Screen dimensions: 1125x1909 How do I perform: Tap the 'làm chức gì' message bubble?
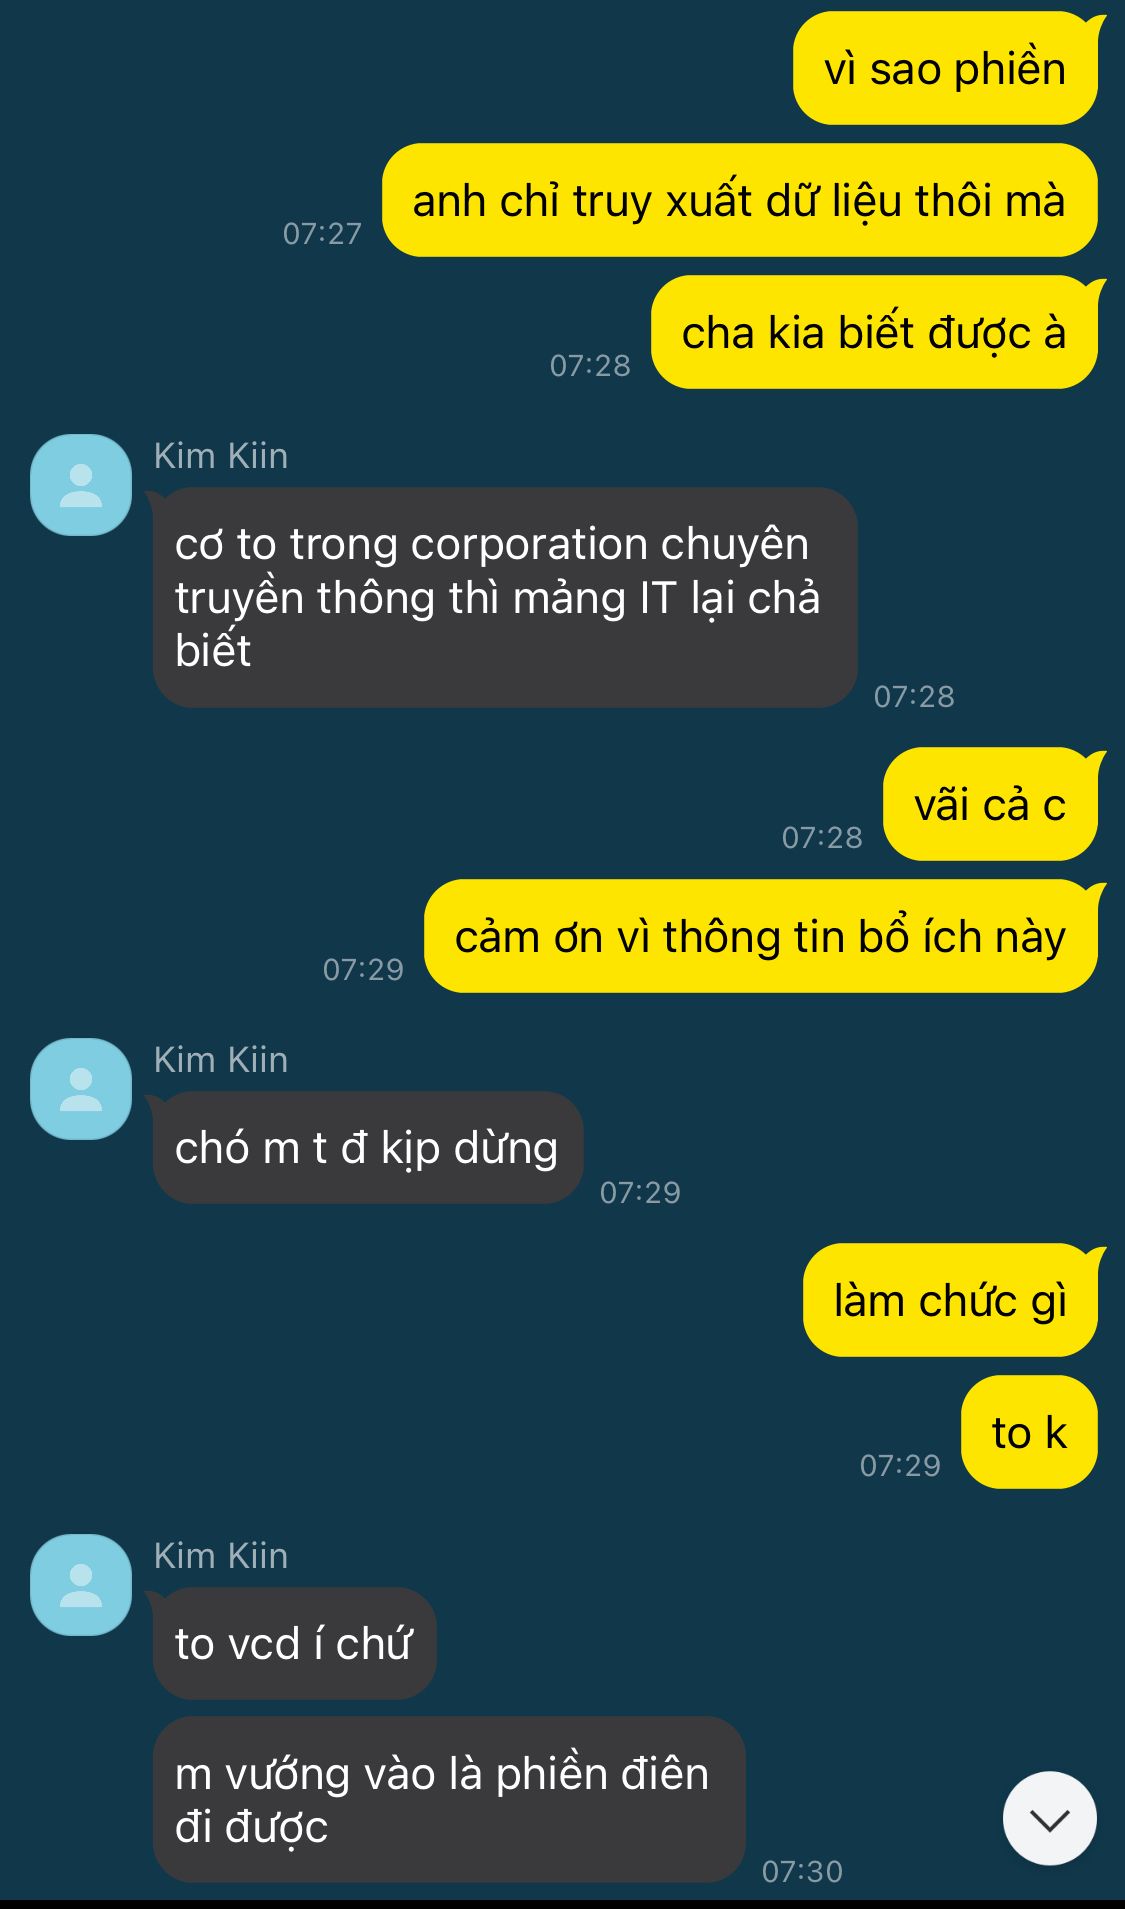click(950, 1300)
